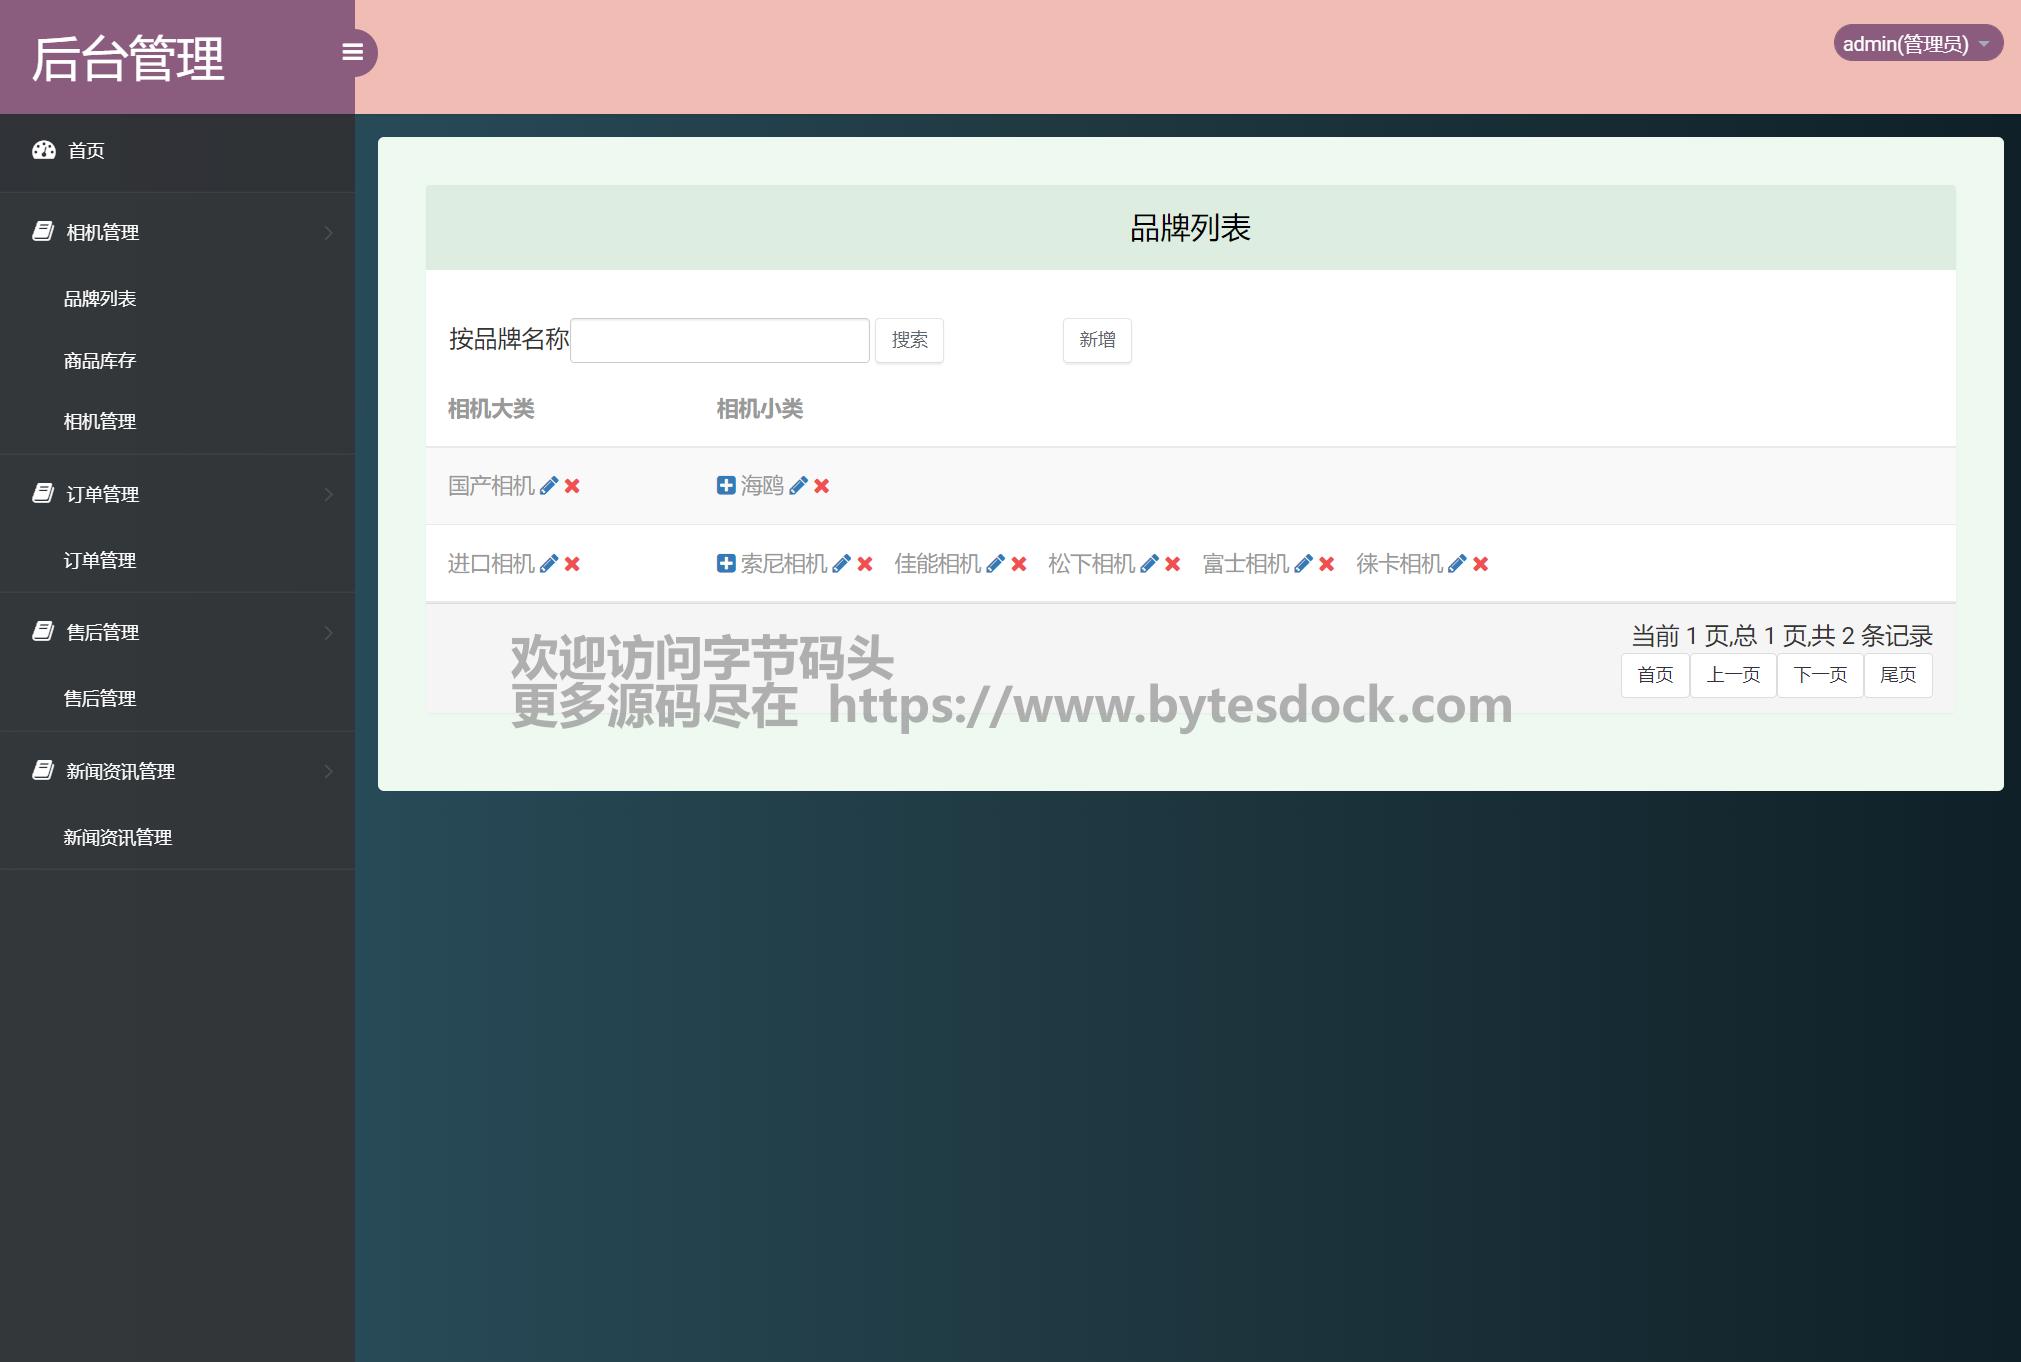2021x1362 pixels.
Task: Add subcategory via plus icon beside 海鸥
Action: pos(726,486)
